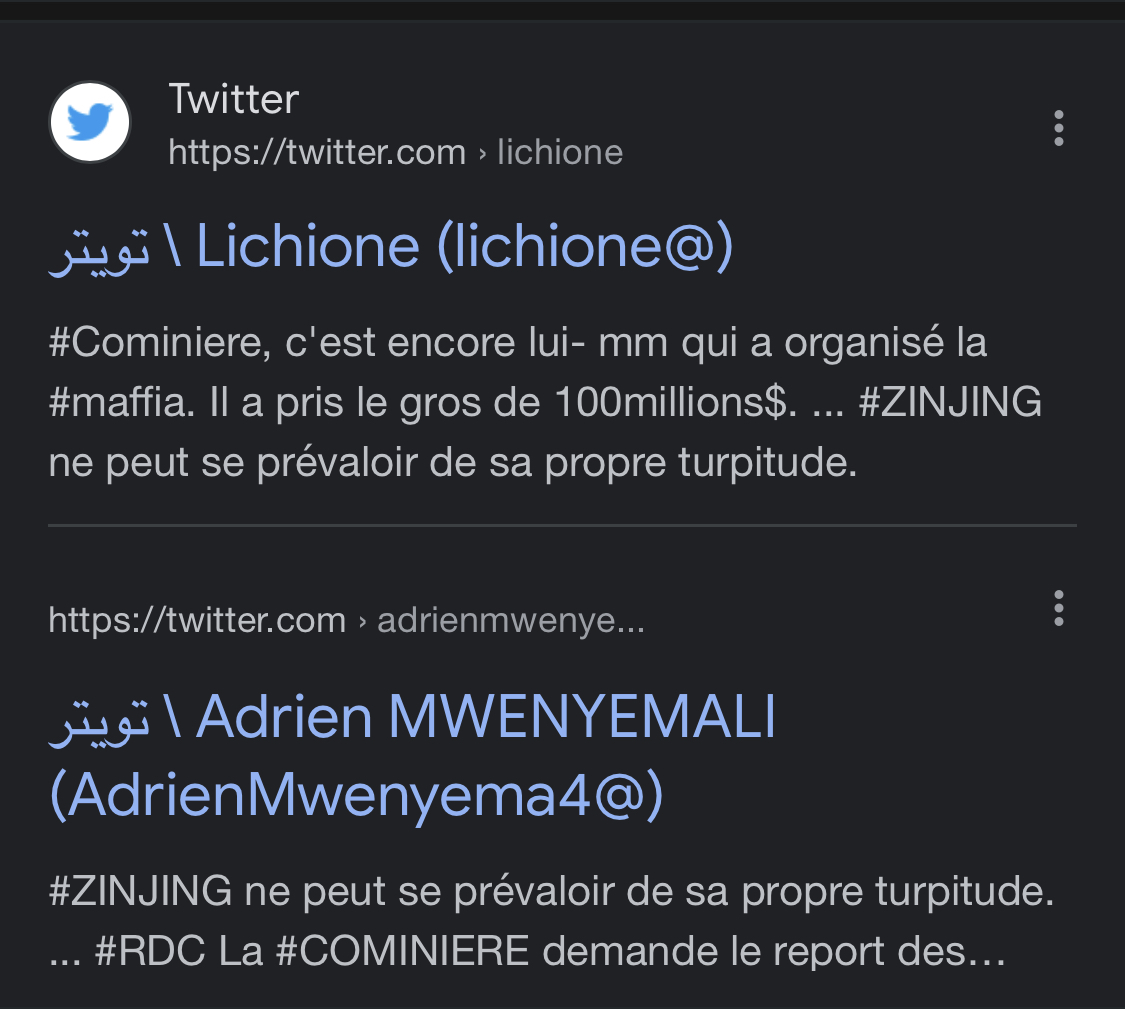The width and height of the screenshot is (1125, 1009).
Task: Click the #maffia hashtag text
Action: point(122,402)
